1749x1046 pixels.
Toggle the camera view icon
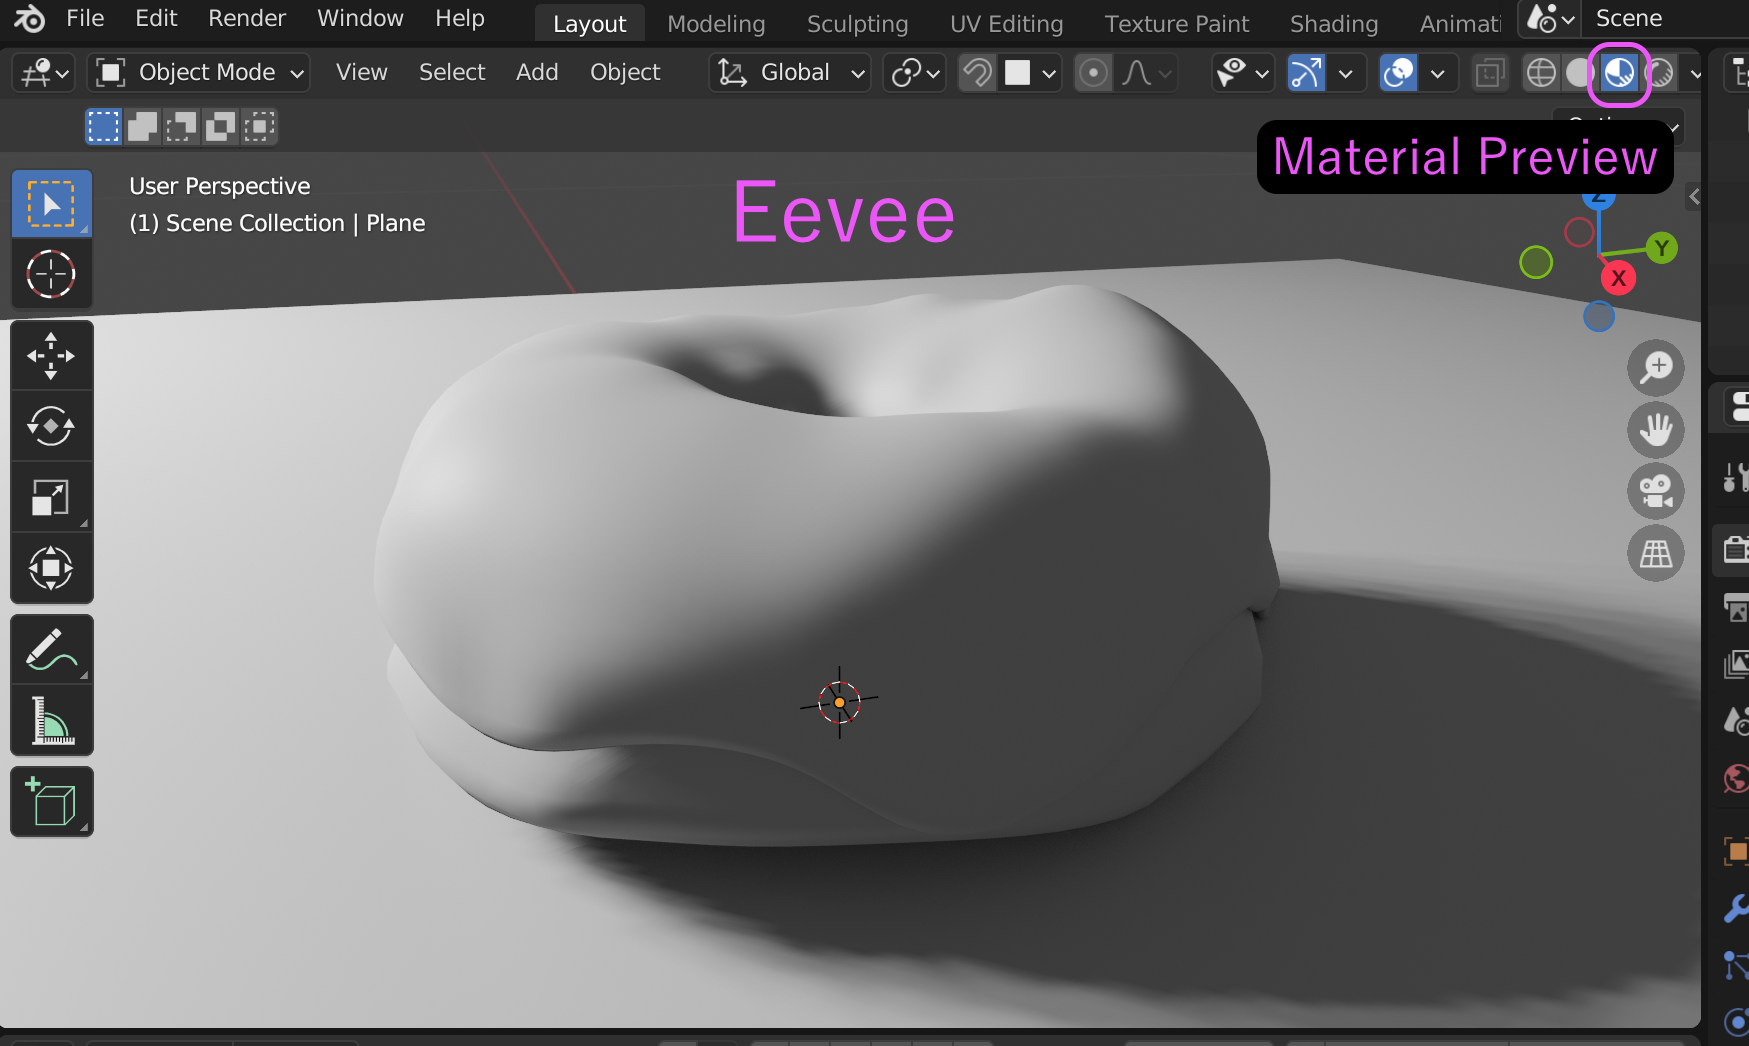click(x=1656, y=491)
